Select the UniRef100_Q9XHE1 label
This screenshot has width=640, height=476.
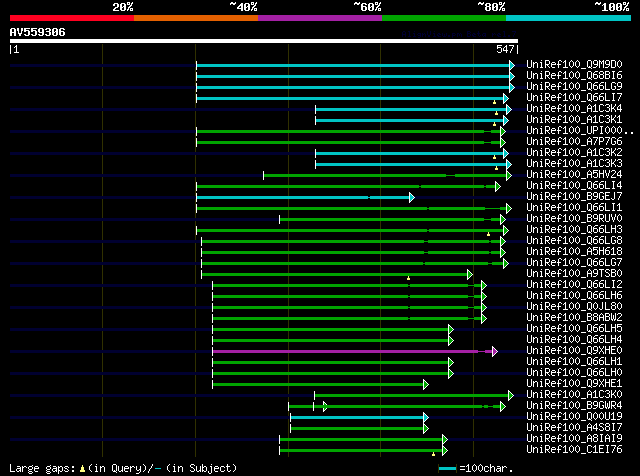(x=574, y=384)
